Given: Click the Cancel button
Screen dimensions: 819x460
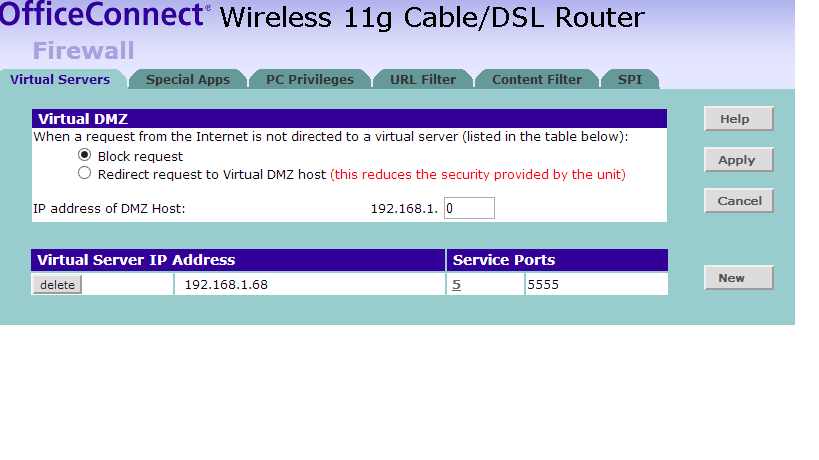Looking at the screenshot, I should click(739, 201).
